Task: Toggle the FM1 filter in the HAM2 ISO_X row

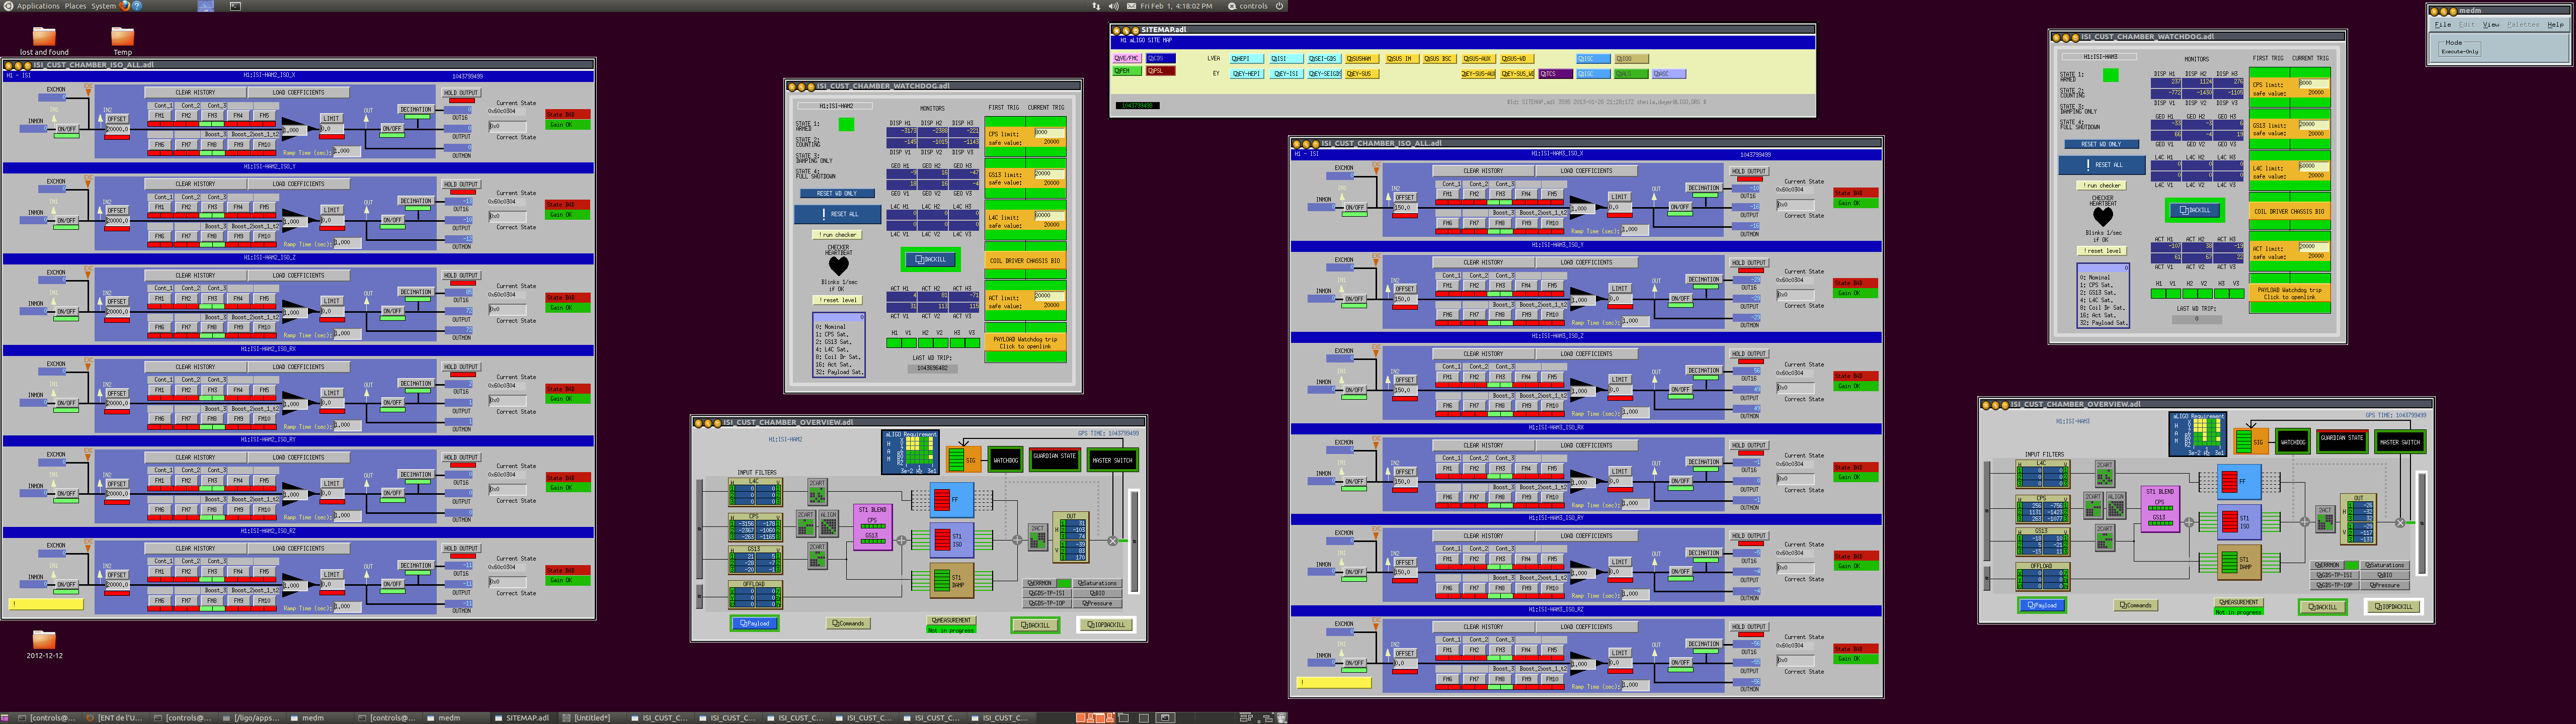Action: pos(160,116)
